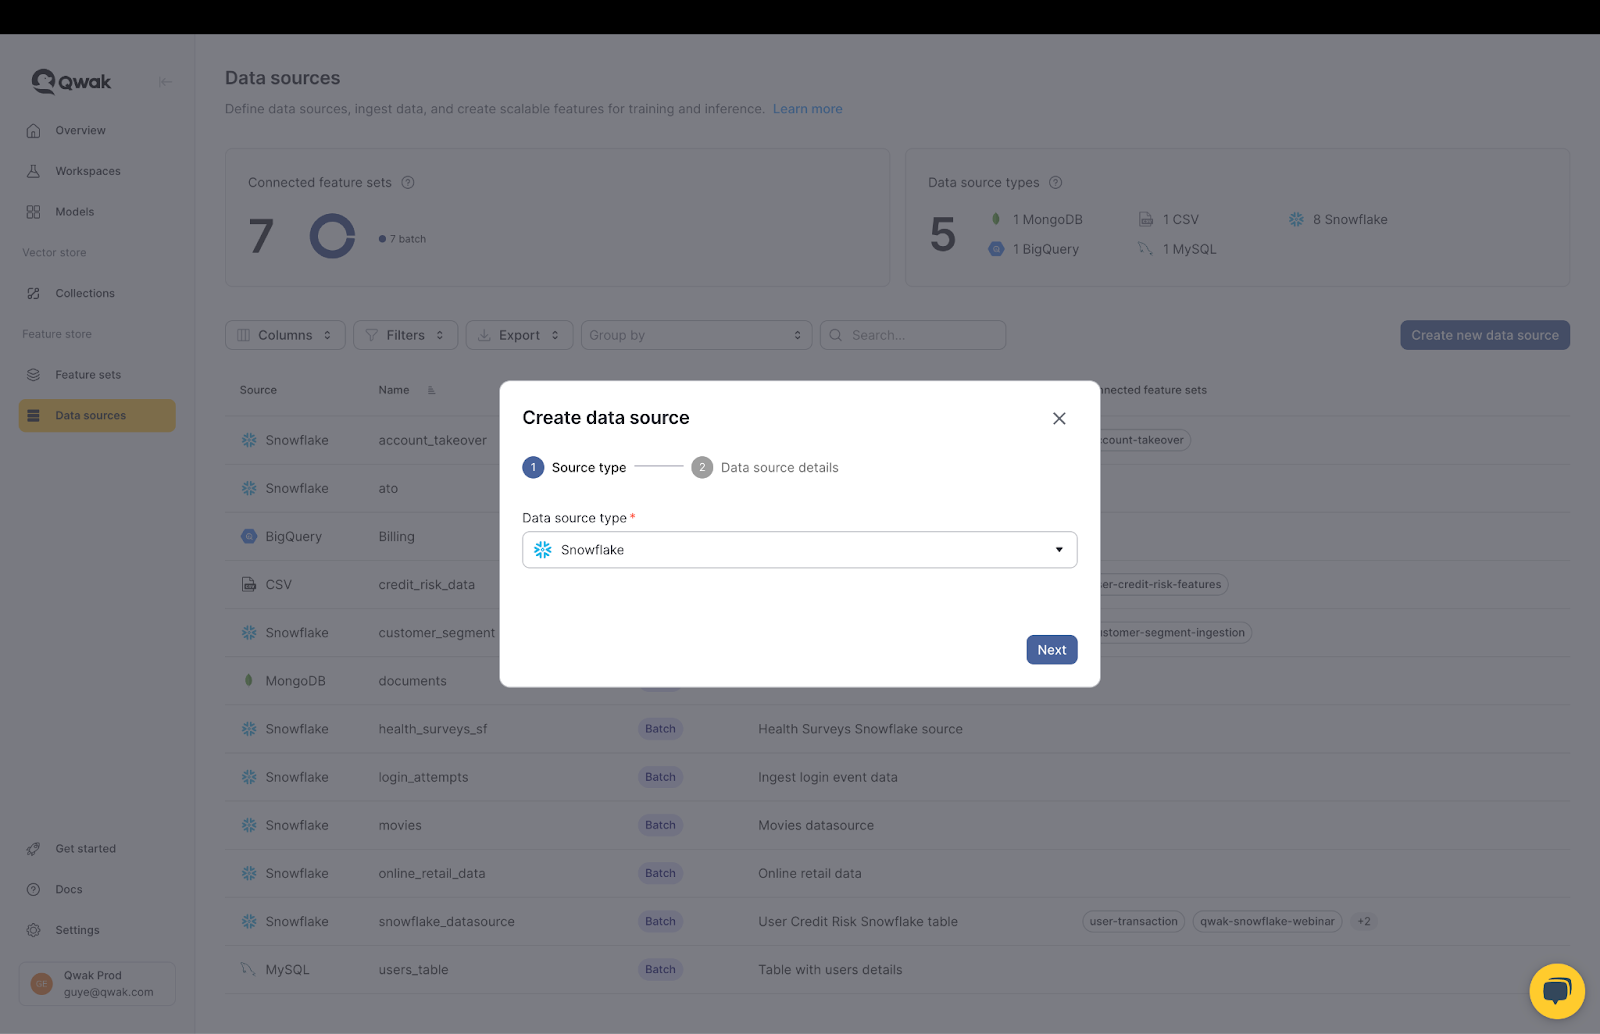1600x1034 pixels.
Task: Click Snowflake icon in account_takeover row
Action: click(249, 440)
